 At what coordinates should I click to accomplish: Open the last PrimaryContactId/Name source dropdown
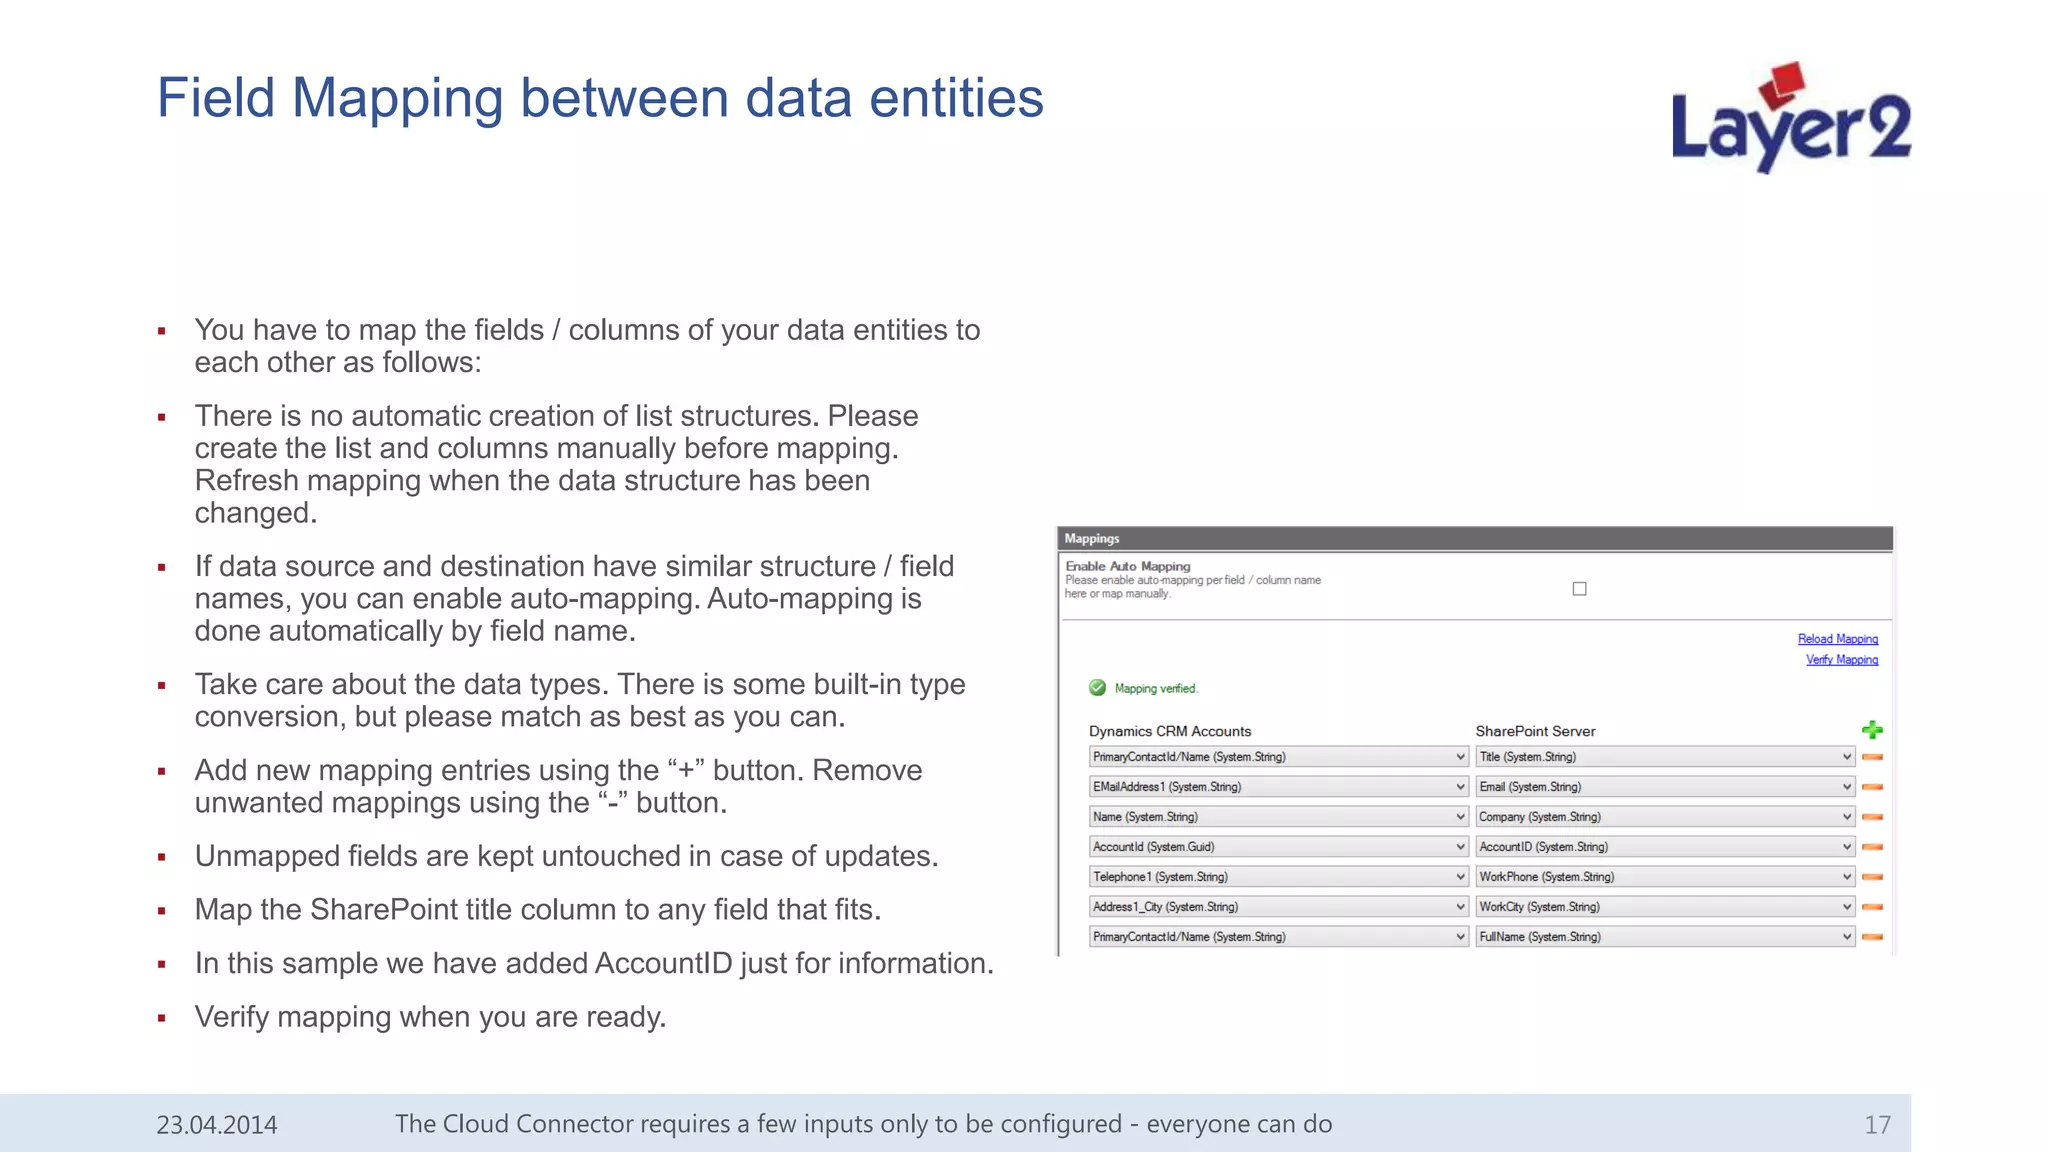pyautogui.click(x=1278, y=937)
